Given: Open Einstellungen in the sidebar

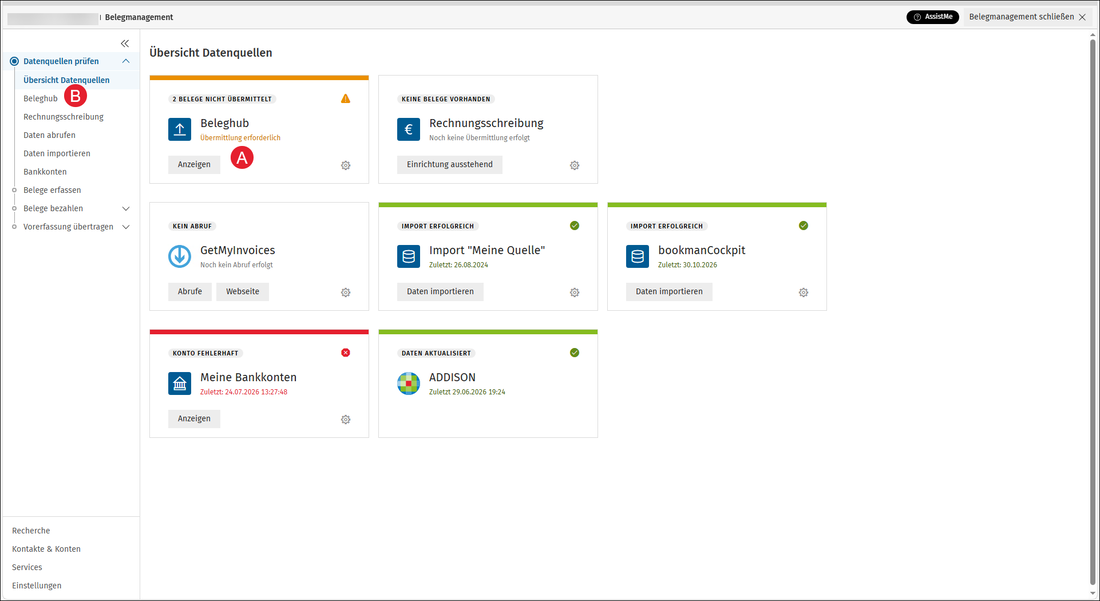Looking at the screenshot, I should coord(36,585).
